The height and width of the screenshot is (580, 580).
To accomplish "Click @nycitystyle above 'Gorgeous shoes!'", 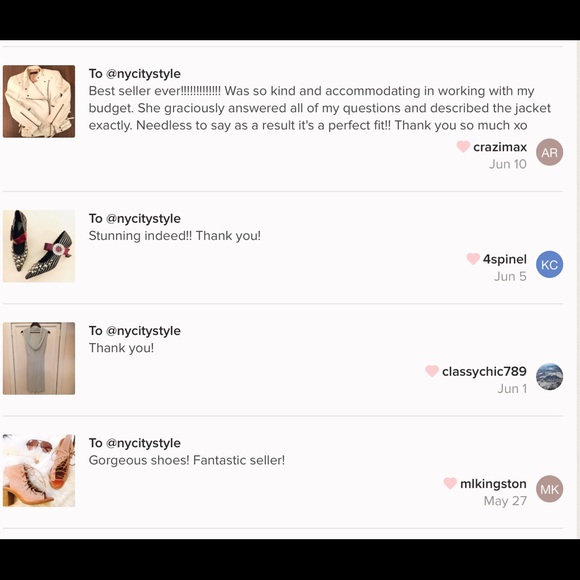I will click(x=143, y=443).
